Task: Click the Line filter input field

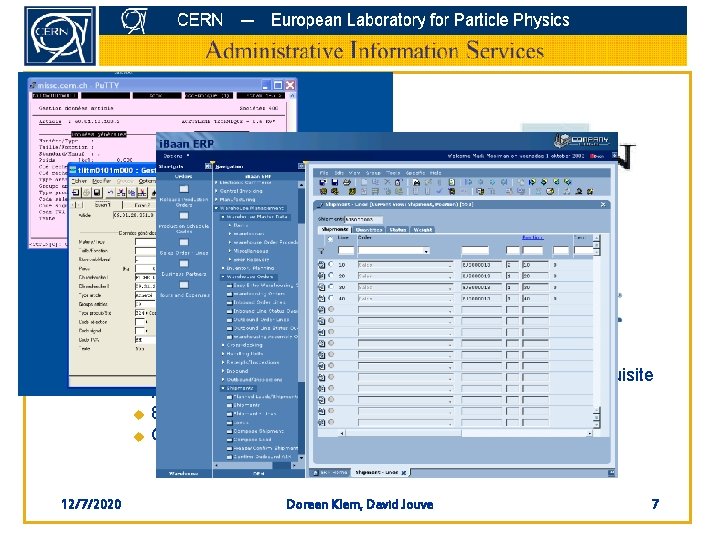Action: point(346,251)
